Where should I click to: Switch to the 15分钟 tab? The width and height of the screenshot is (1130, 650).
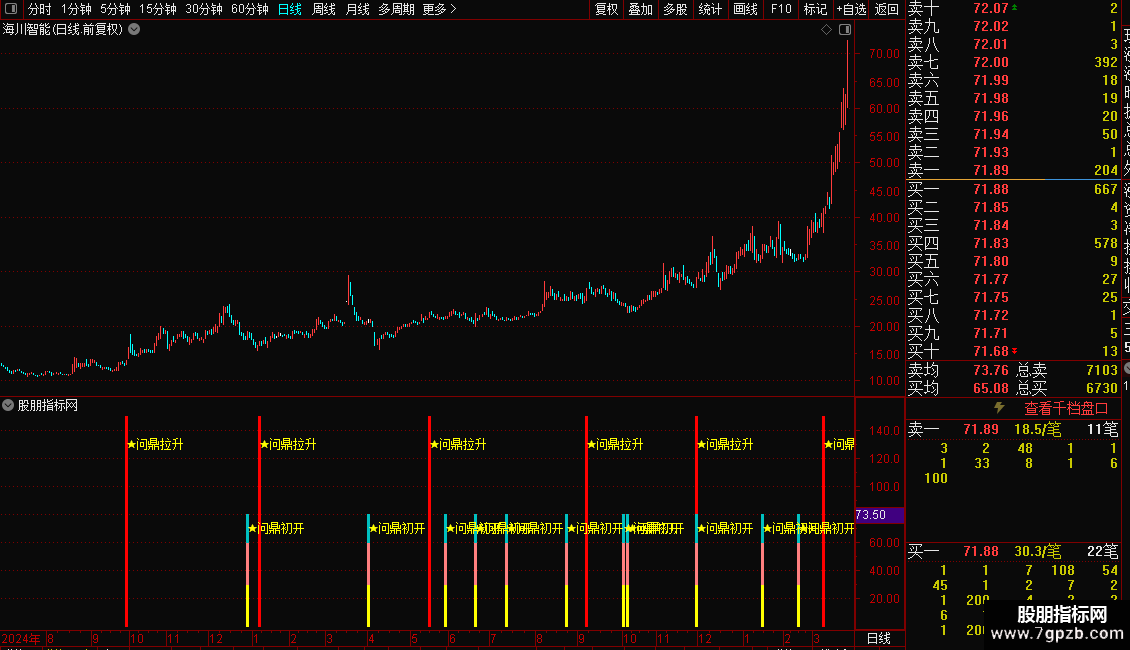tap(158, 9)
